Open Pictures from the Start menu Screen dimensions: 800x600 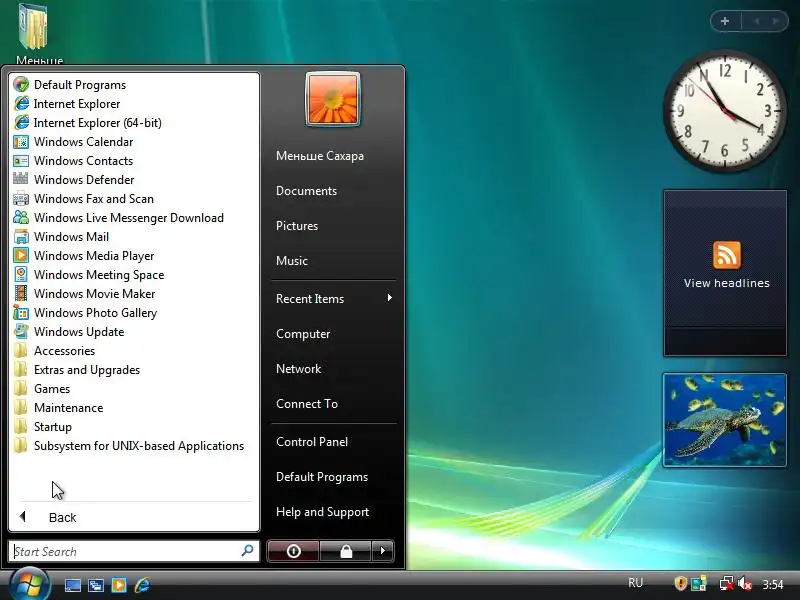point(297,226)
